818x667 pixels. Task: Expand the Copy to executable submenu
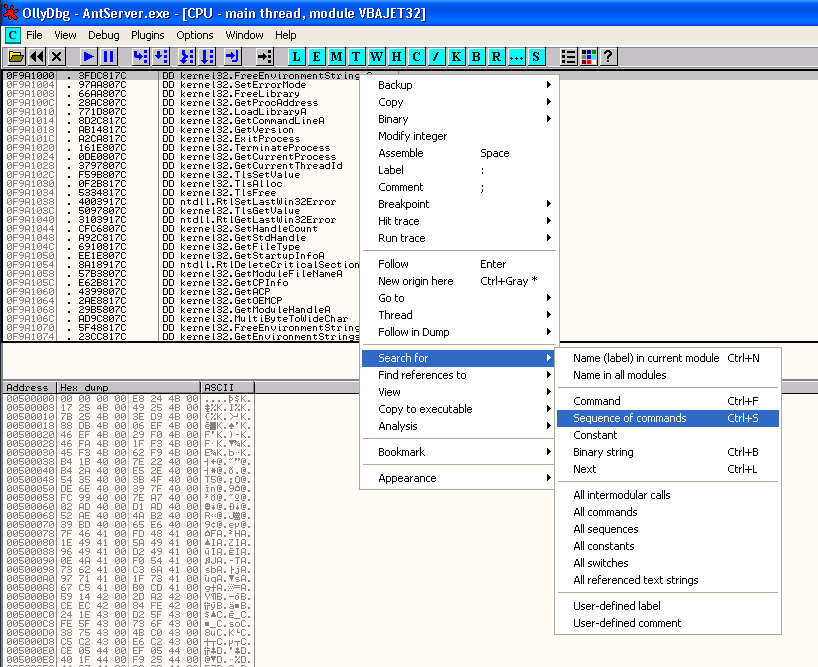460,409
